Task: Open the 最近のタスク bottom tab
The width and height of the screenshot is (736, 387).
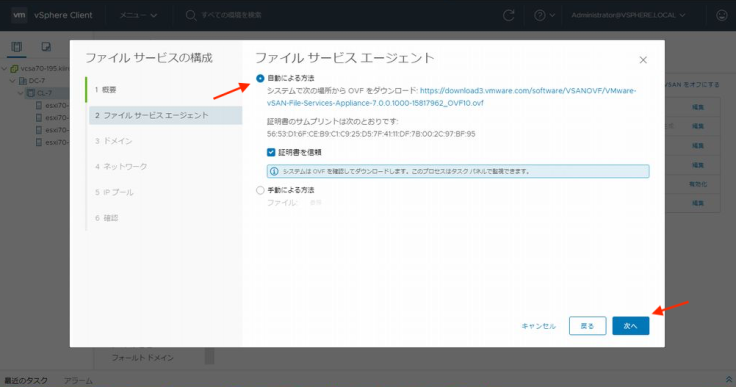Action: pos(26,380)
